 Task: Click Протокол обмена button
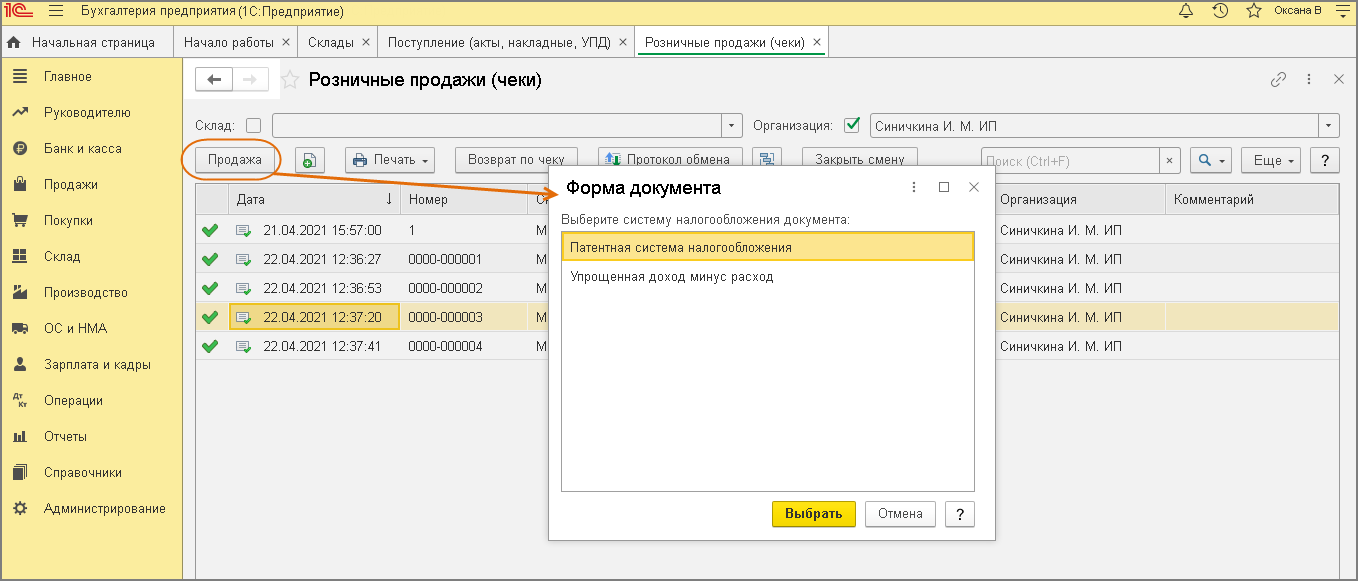(x=671, y=160)
